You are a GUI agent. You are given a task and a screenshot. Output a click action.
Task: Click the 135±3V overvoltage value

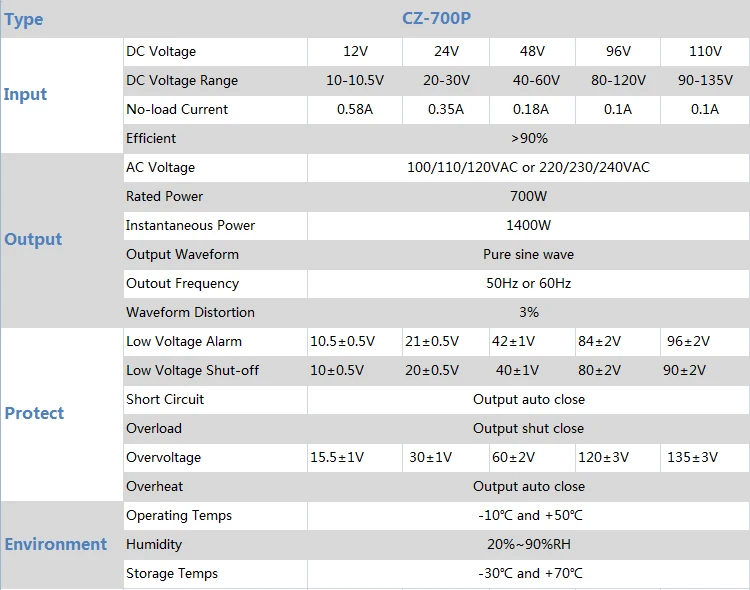(x=693, y=457)
